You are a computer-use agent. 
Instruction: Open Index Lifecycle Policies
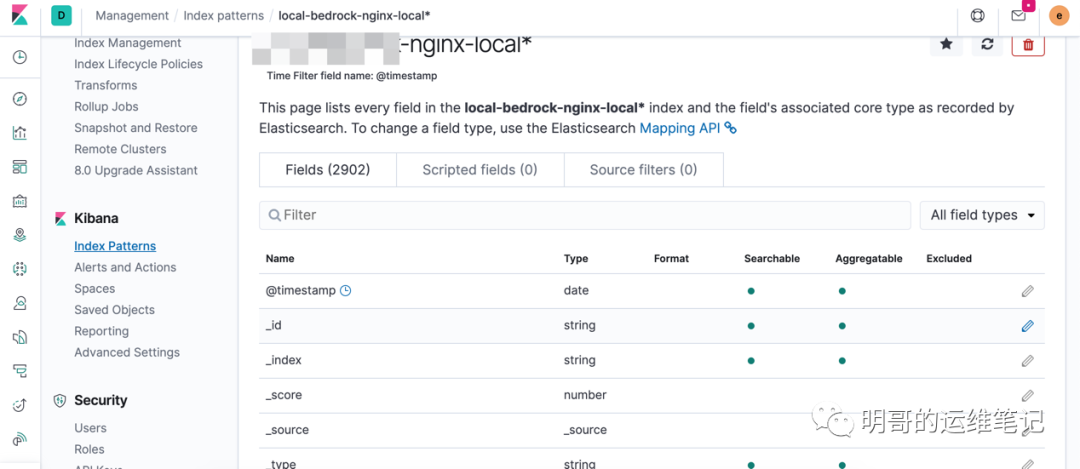click(x=138, y=64)
